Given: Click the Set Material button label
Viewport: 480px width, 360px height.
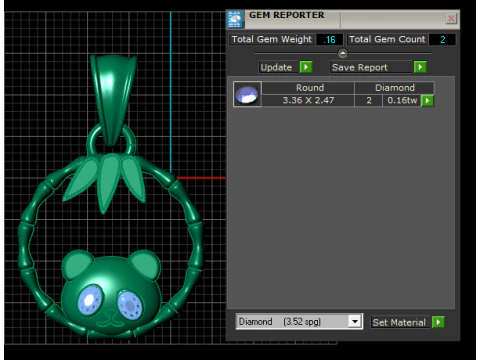Looking at the screenshot, I should point(399,322).
